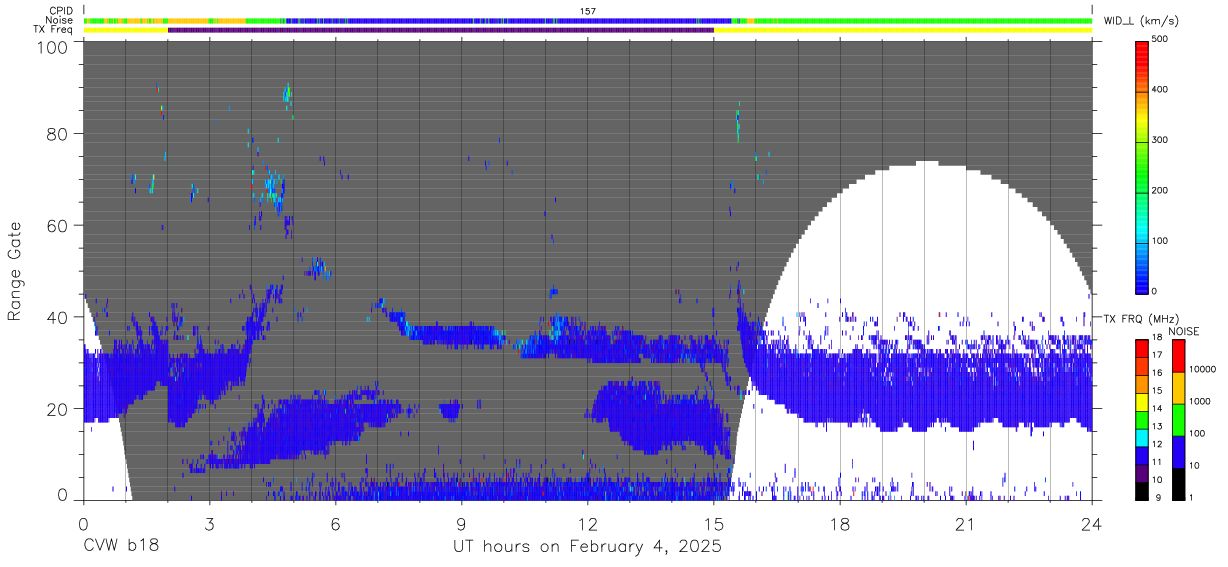Screen dimensions: 1228x567
Task: Pick the green swatch in the NOISE legend
Action: coord(1177,419)
